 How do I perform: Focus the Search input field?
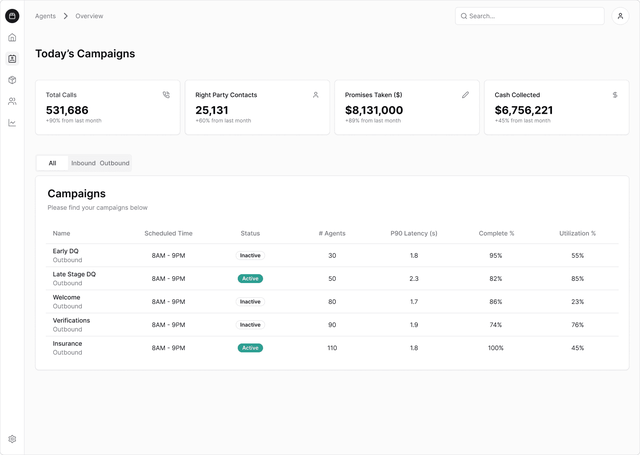tap(529, 16)
